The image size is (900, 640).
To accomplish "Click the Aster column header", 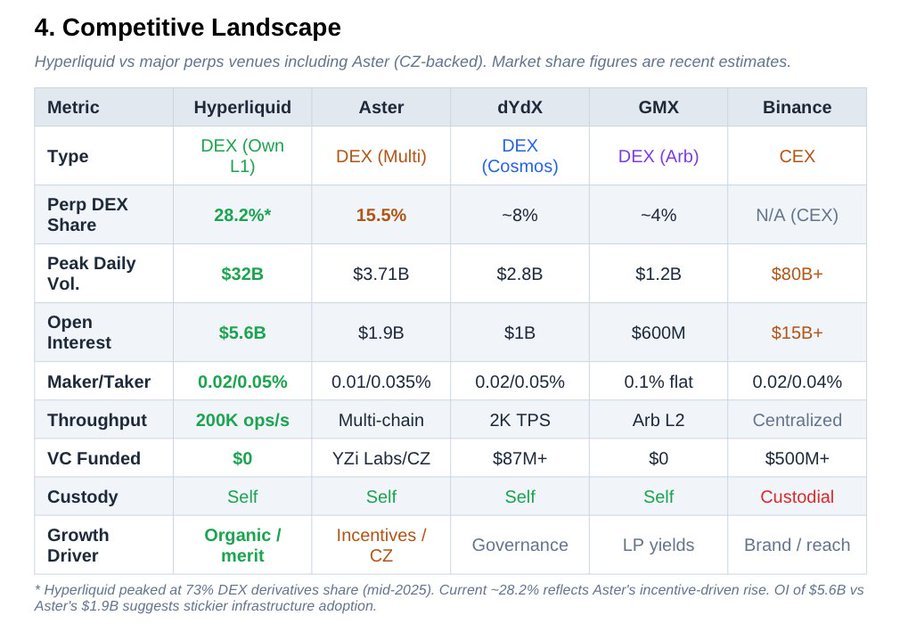I will point(381,107).
